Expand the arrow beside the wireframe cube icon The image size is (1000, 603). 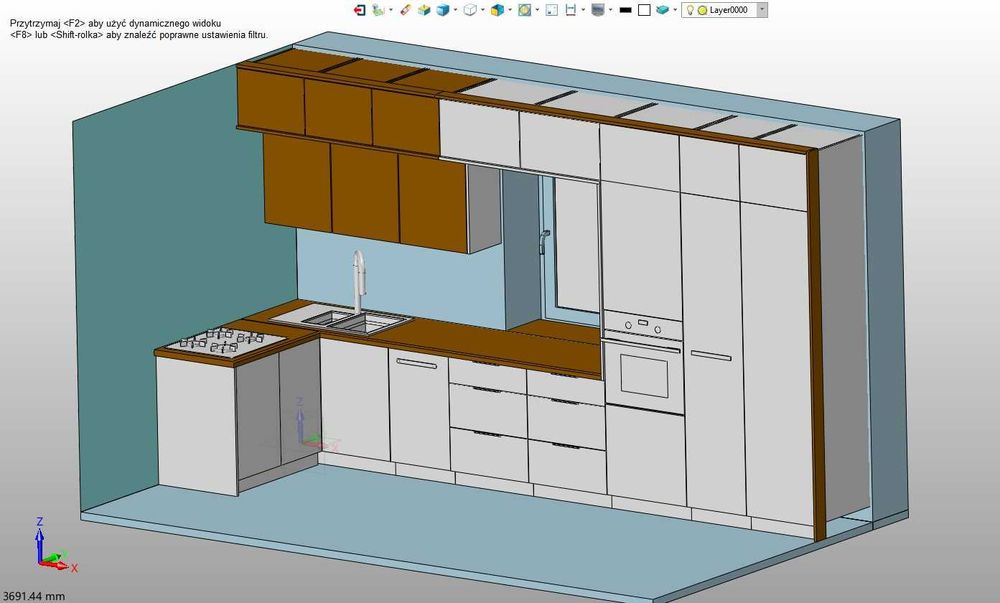point(482,10)
